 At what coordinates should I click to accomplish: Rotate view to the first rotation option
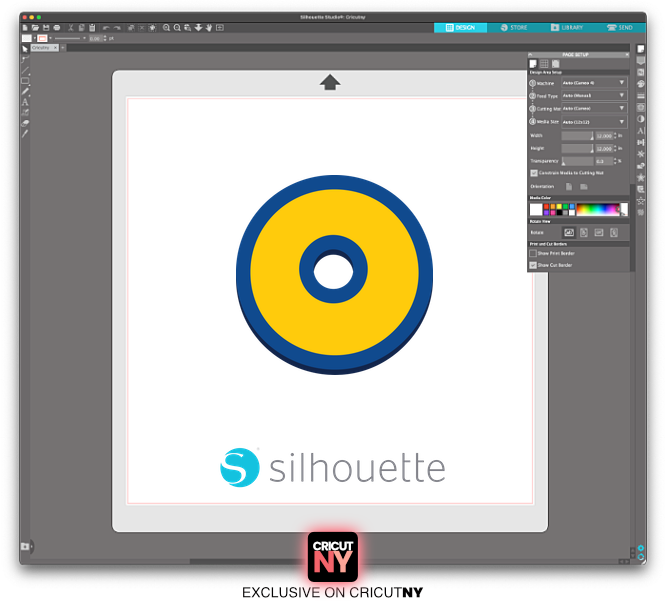coord(569,232)
